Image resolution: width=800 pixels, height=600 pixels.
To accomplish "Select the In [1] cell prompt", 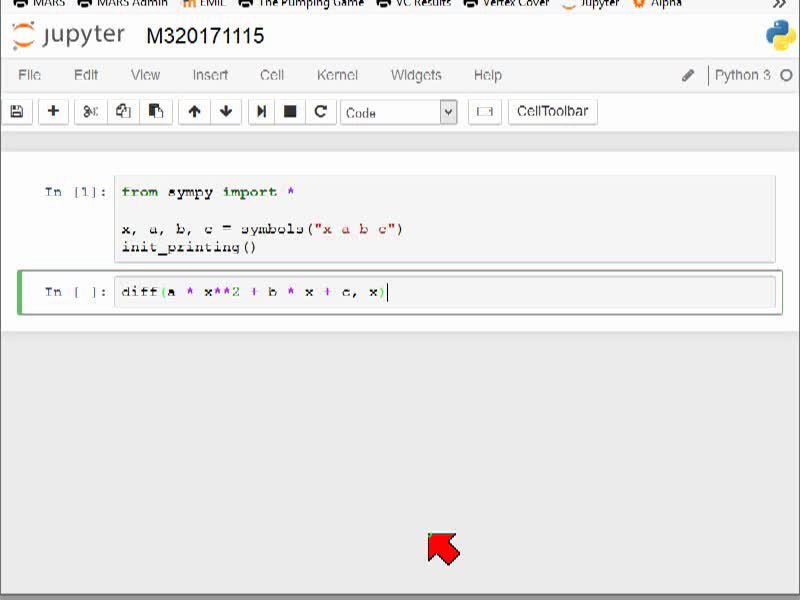I will (x=75, y=192).
